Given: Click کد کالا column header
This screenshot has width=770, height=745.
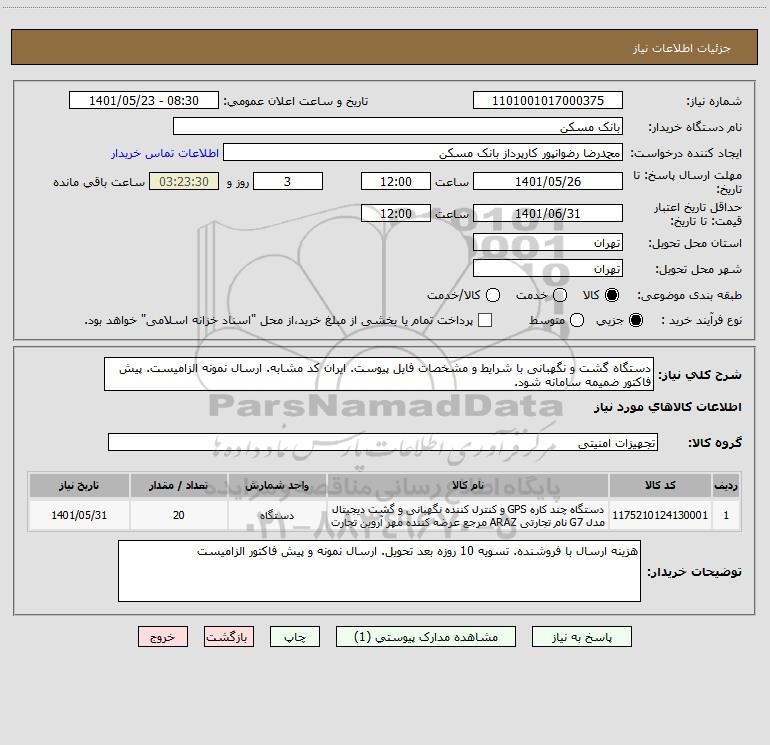Looking at the screenshot, I should [660, 485].
